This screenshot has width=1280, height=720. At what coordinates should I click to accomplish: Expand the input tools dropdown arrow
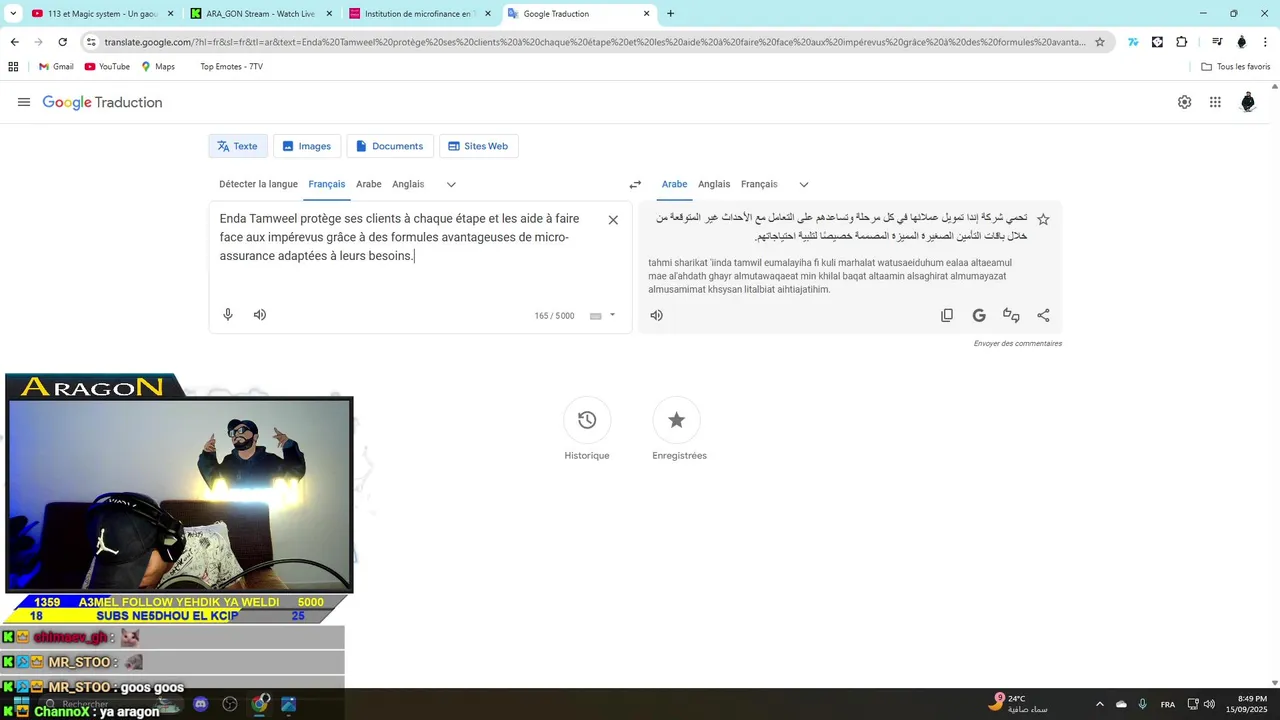(612, 315)
